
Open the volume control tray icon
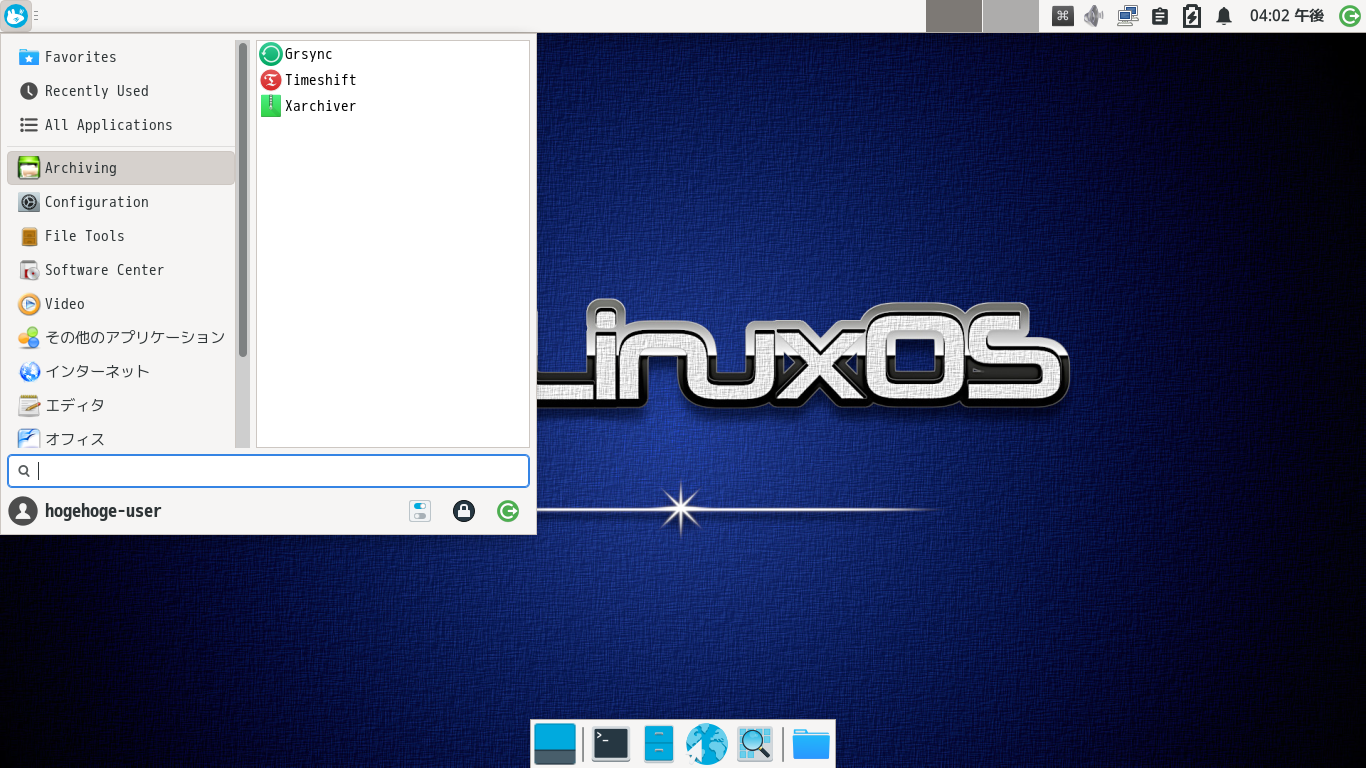1094,16
